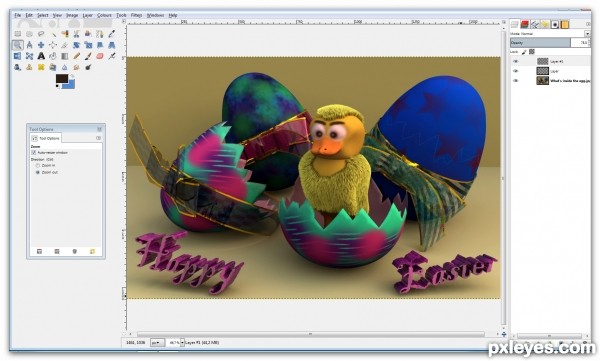Select the Fuzzy Select wand tool
The image size is (600, 361).
pos(53,34)
